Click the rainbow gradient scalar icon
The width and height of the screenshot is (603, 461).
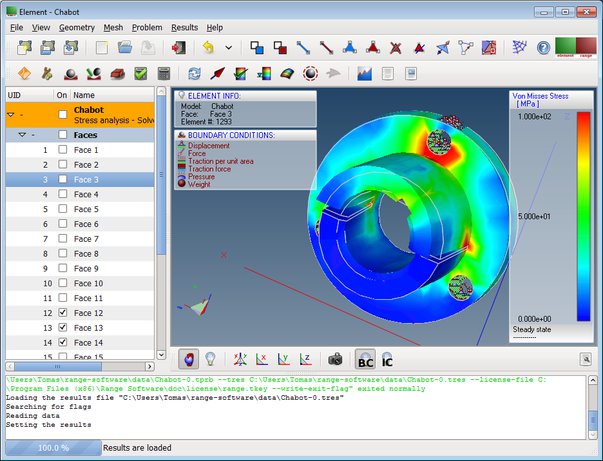(x=264, y=73)
